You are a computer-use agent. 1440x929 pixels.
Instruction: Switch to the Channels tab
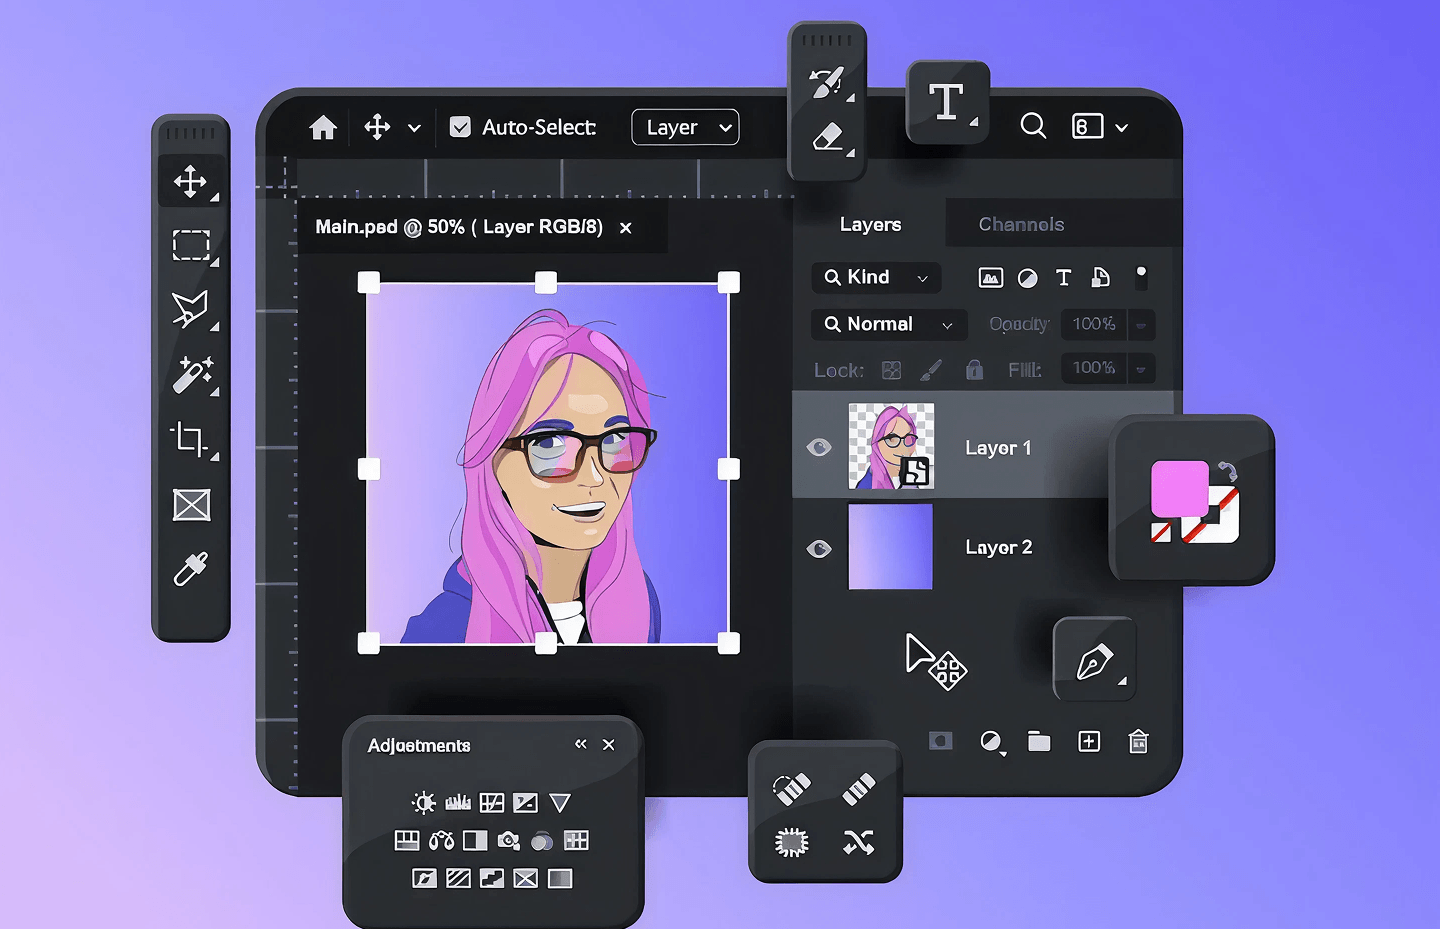click(1021, 224)
